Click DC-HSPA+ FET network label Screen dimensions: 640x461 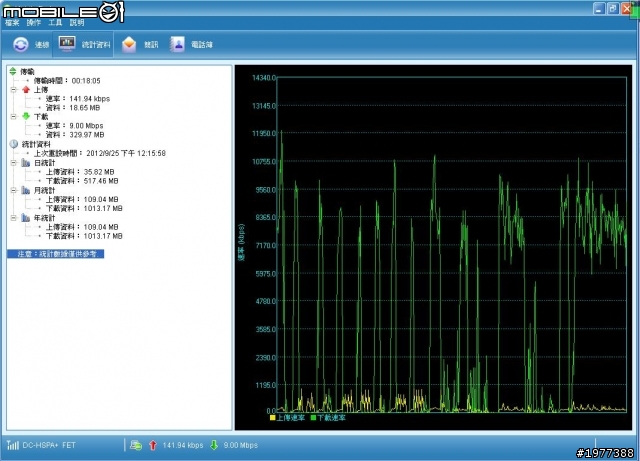pyautogui.click(x=49, y=445)
